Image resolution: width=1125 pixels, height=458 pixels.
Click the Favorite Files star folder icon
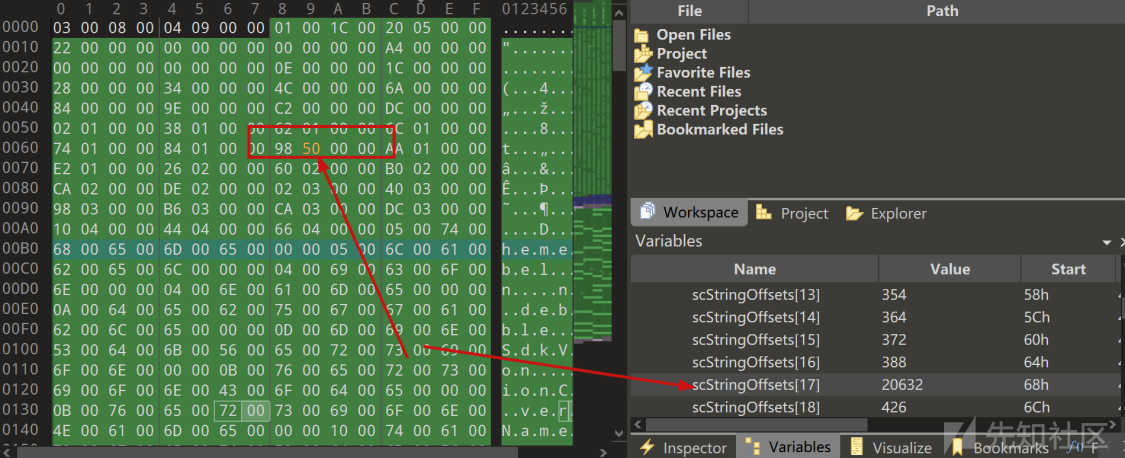[x=642, y=73]
